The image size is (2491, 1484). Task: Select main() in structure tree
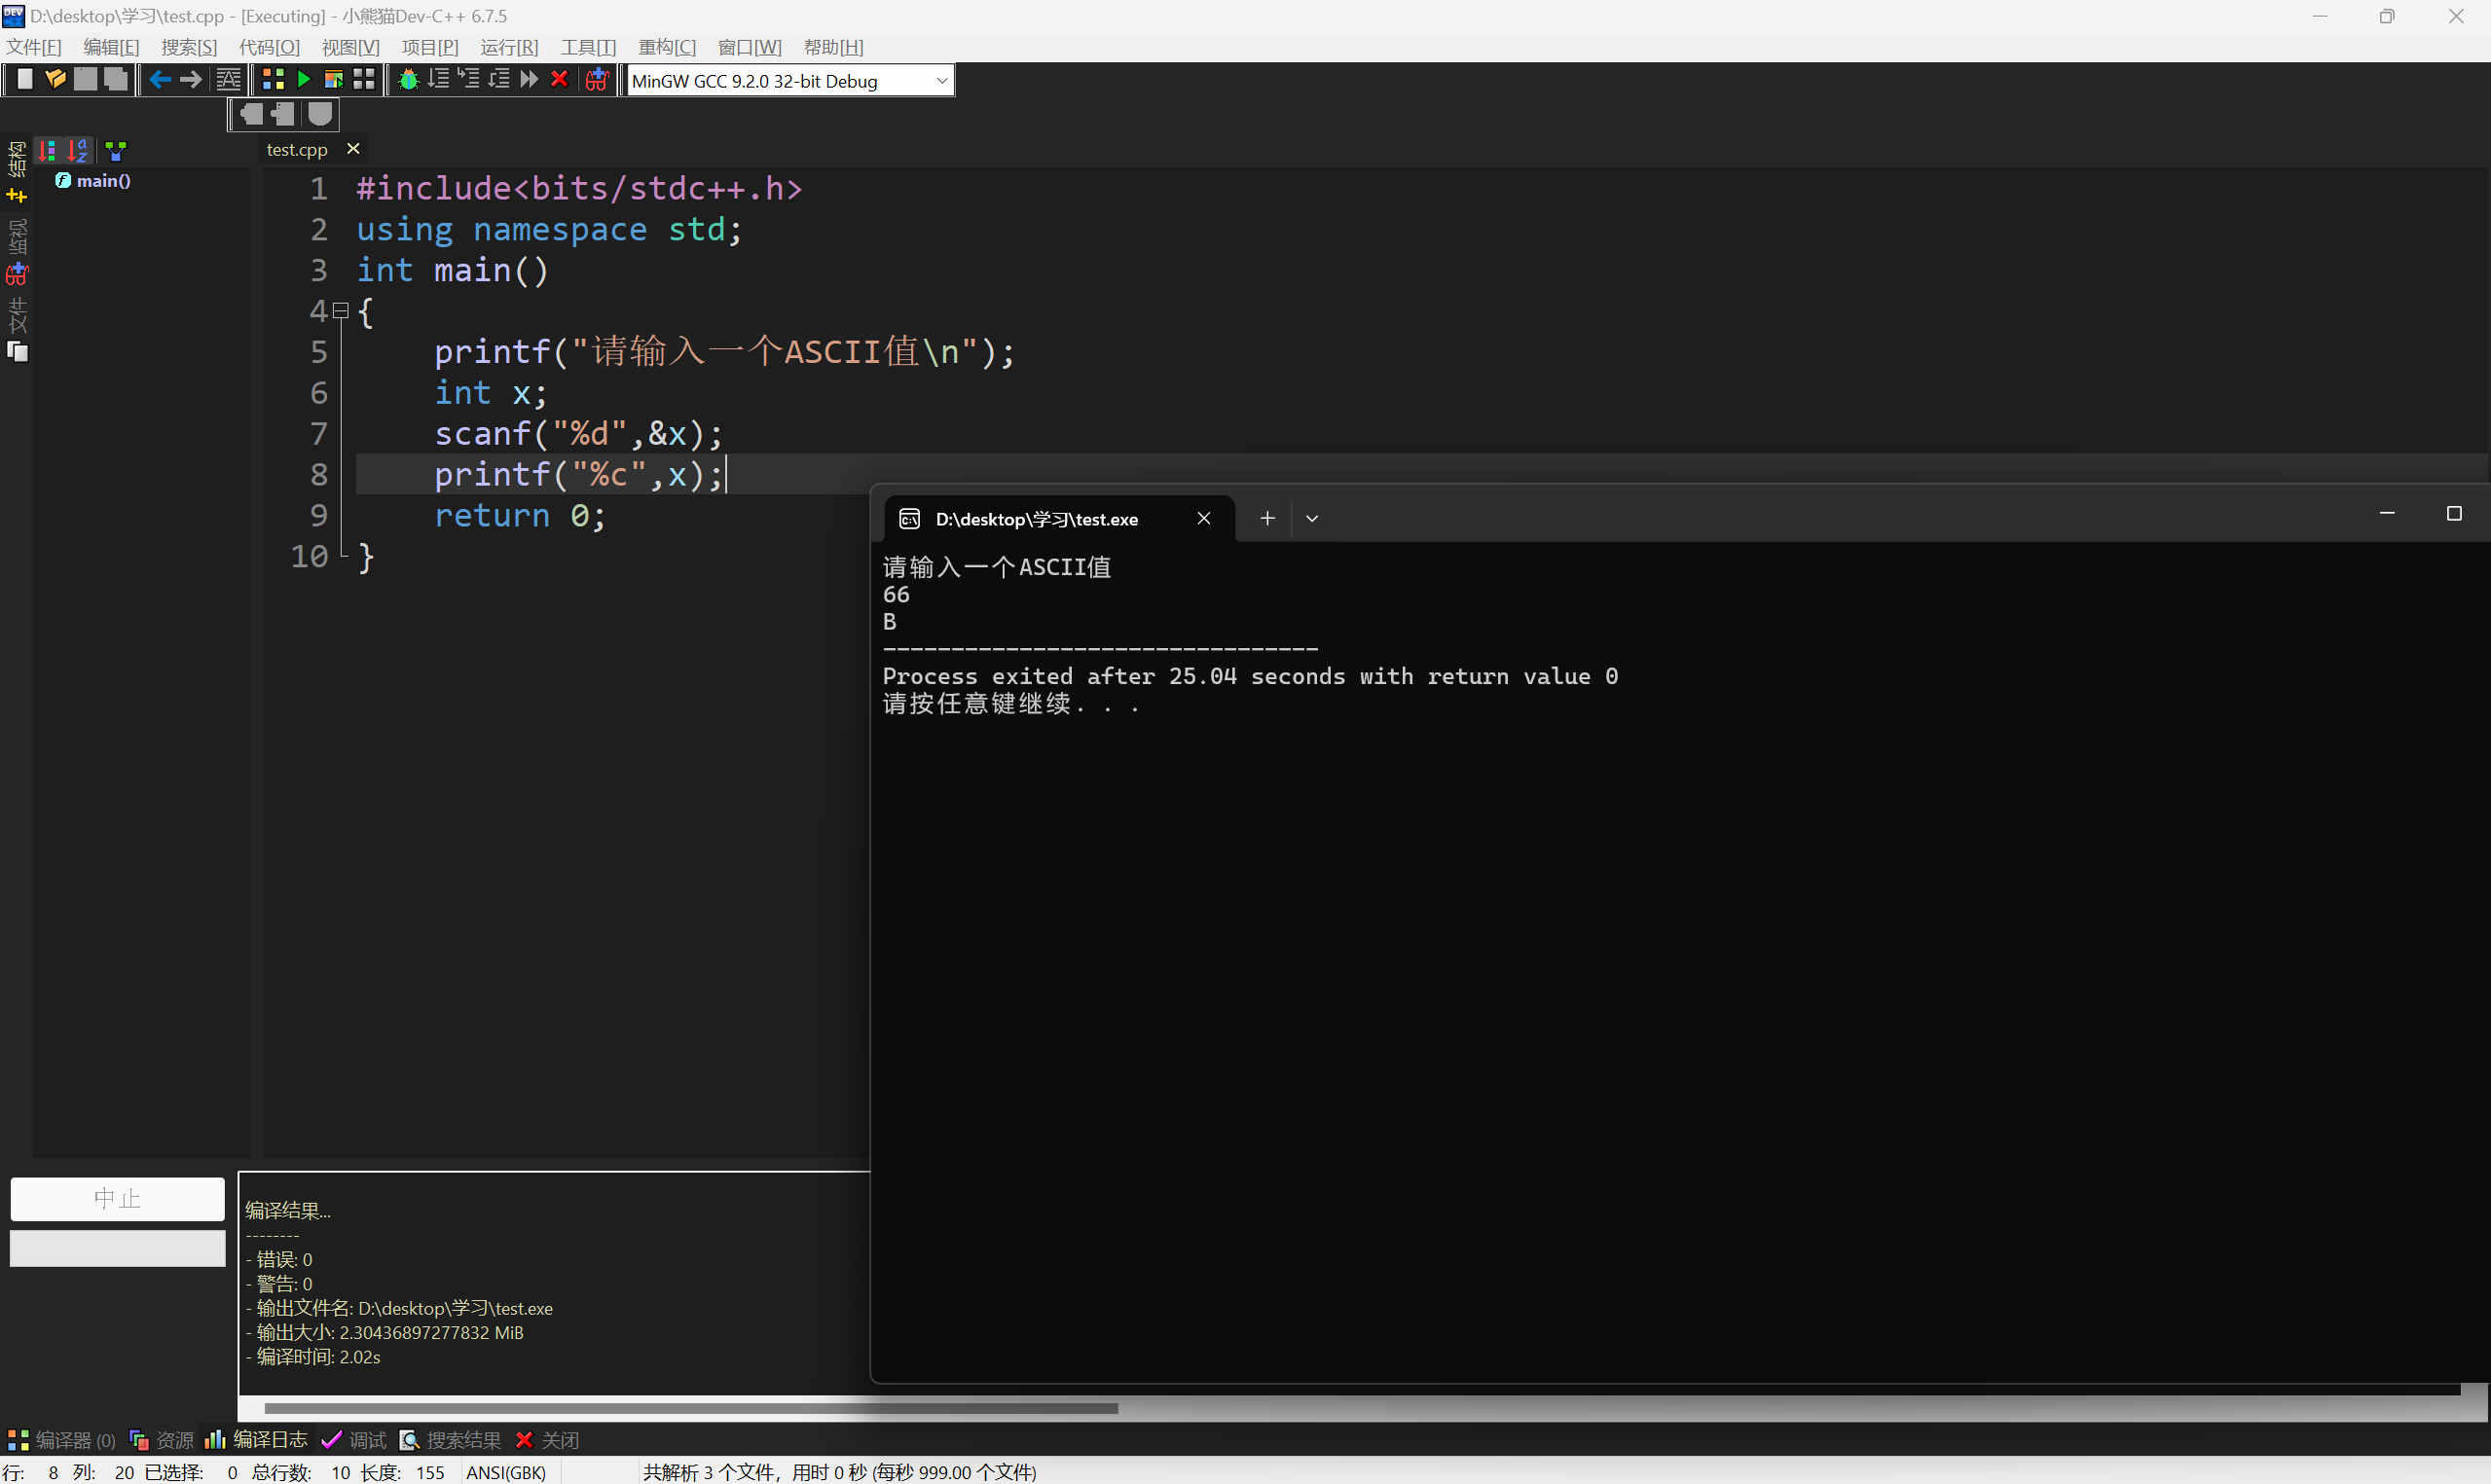pyautogui.click(x=103, y=181)
